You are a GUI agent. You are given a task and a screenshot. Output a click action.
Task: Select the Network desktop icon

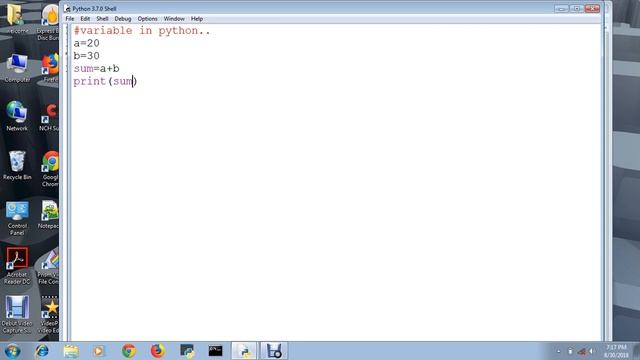17,116
